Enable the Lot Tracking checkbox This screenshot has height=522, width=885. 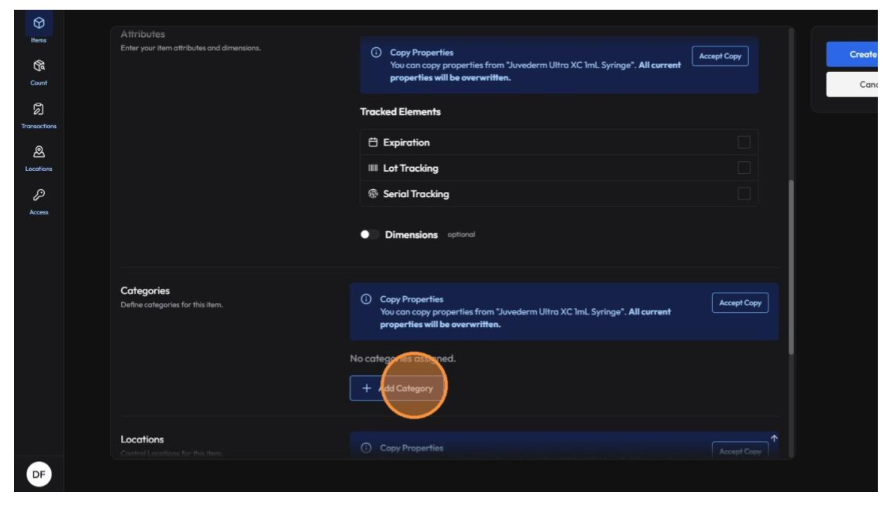(743, 168)
